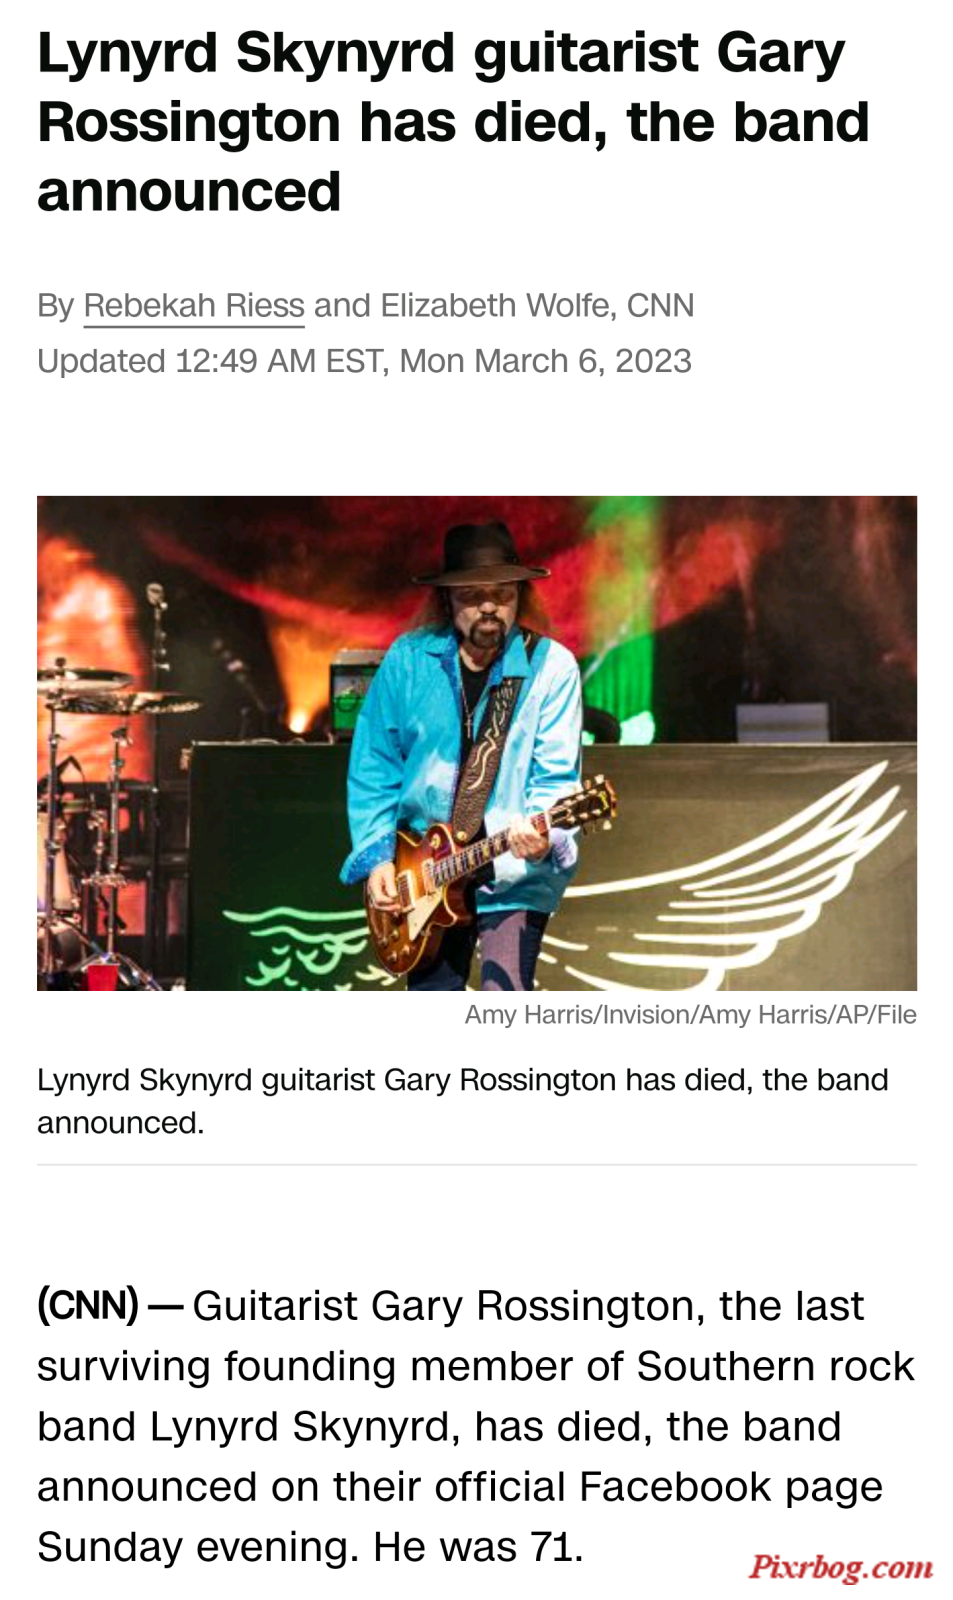Viewport: 953px width, 1600px height.
Task: Click "CNN" at end of byline
Action: pos(660,305)
